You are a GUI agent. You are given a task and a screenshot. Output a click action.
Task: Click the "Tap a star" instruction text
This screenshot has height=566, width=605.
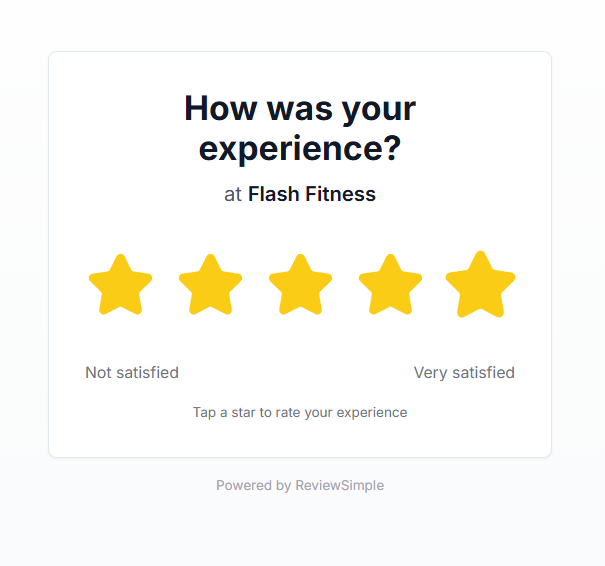[x=300, y=412]
